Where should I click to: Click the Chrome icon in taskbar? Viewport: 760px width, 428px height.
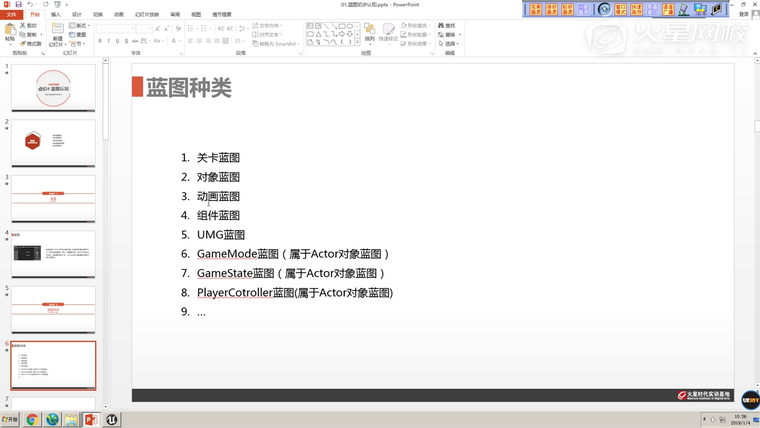(32, 419)
